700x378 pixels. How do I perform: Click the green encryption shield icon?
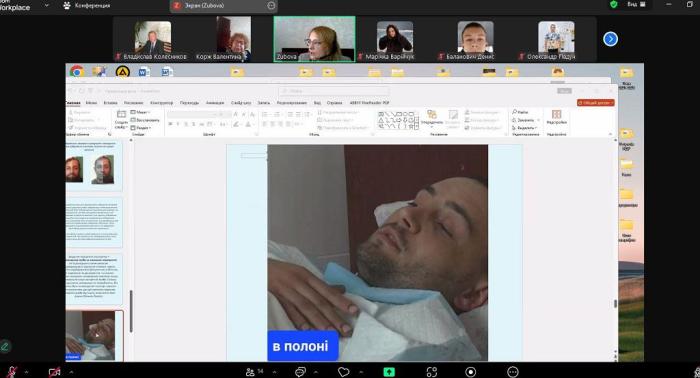coord(614,4)
